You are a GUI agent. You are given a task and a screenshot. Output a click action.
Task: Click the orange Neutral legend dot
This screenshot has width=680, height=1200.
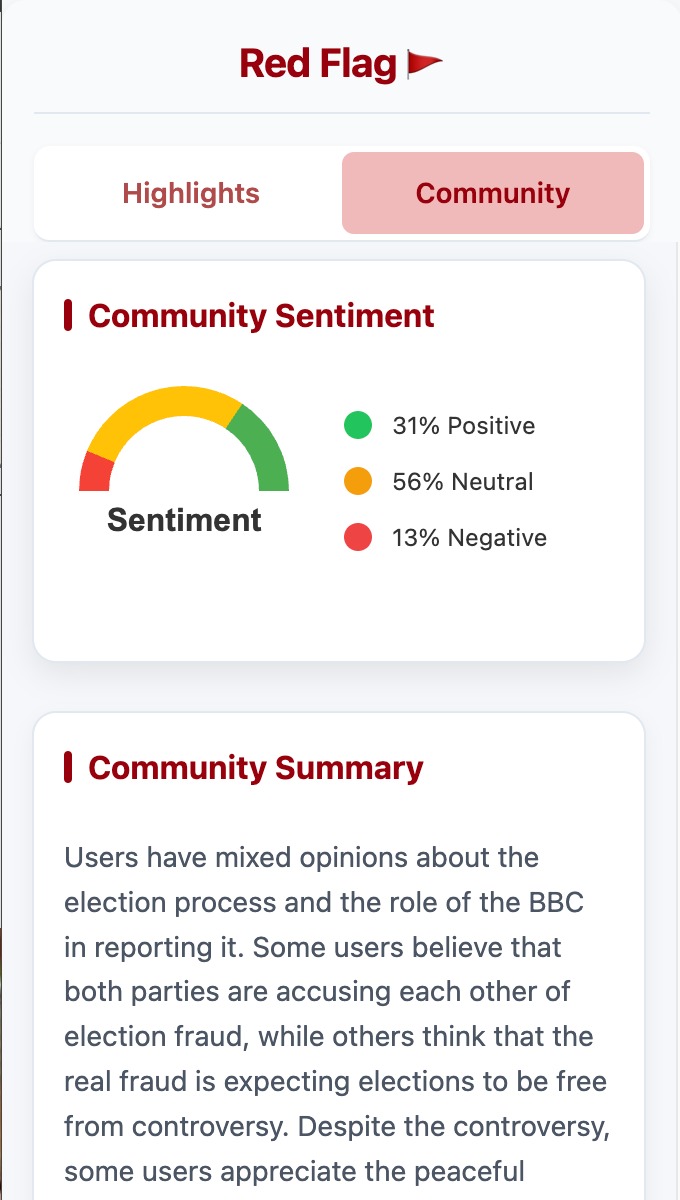click(x=358, y=482)
